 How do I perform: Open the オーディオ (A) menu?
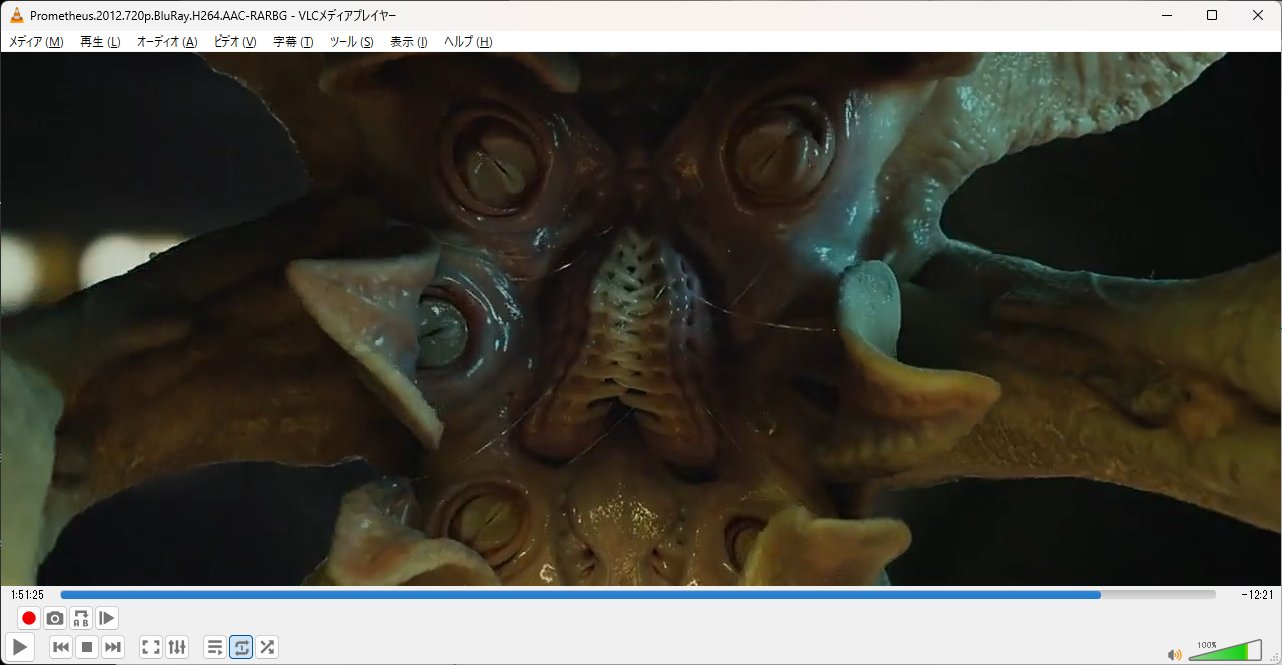(167, 41)
